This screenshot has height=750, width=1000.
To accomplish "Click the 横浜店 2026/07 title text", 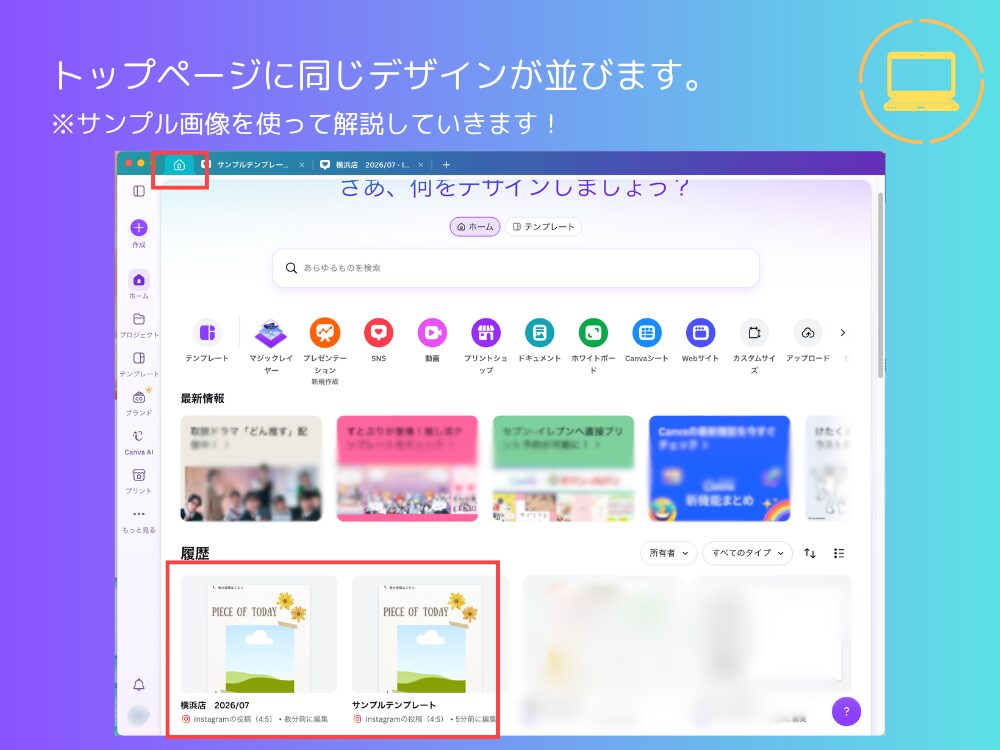I will click(x=215, y=705).
